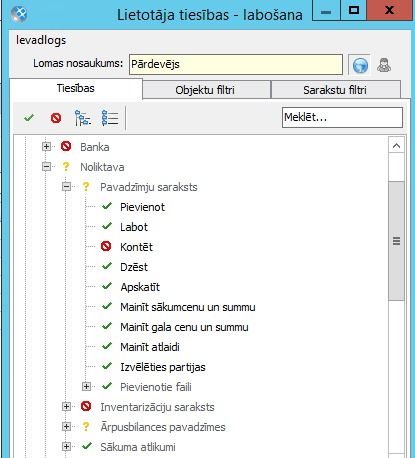Toggle checkmark beside Mainīt sākumcenu un summu
The width and height of the screenshot is (415, 458).
click(107, 306)
